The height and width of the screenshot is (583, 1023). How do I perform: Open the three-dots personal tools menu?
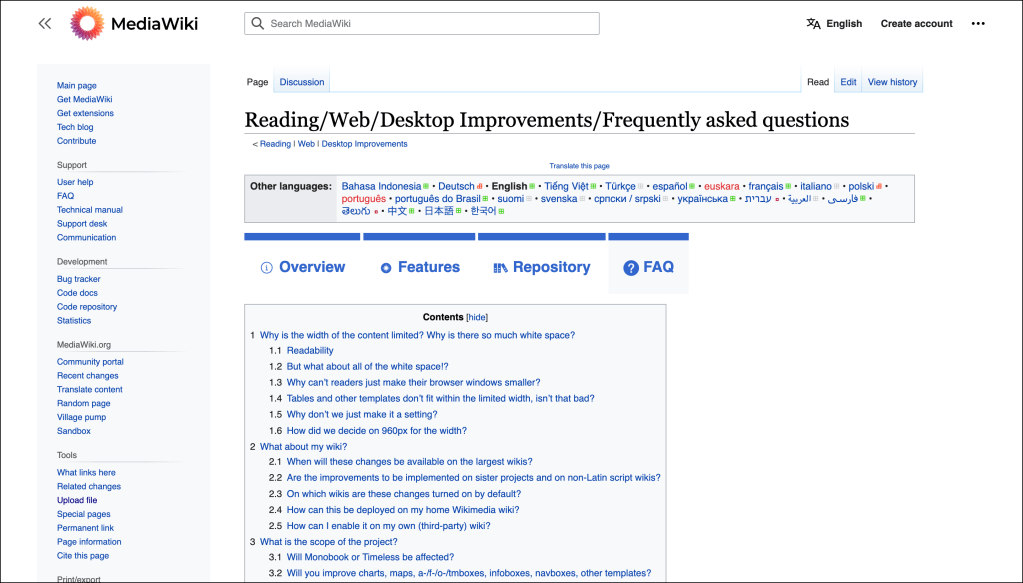[x=978, y=23]
